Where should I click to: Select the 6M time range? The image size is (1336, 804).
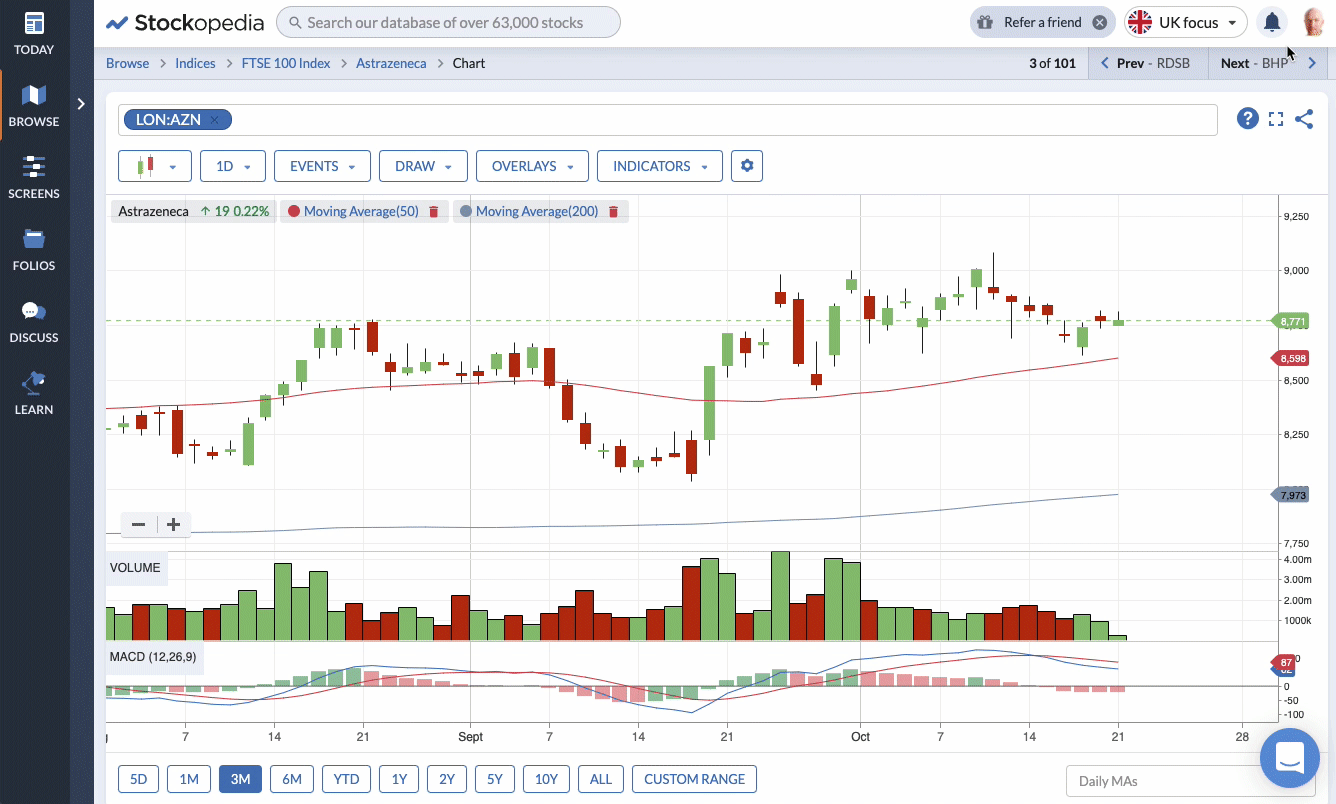[x=292, y=779]
